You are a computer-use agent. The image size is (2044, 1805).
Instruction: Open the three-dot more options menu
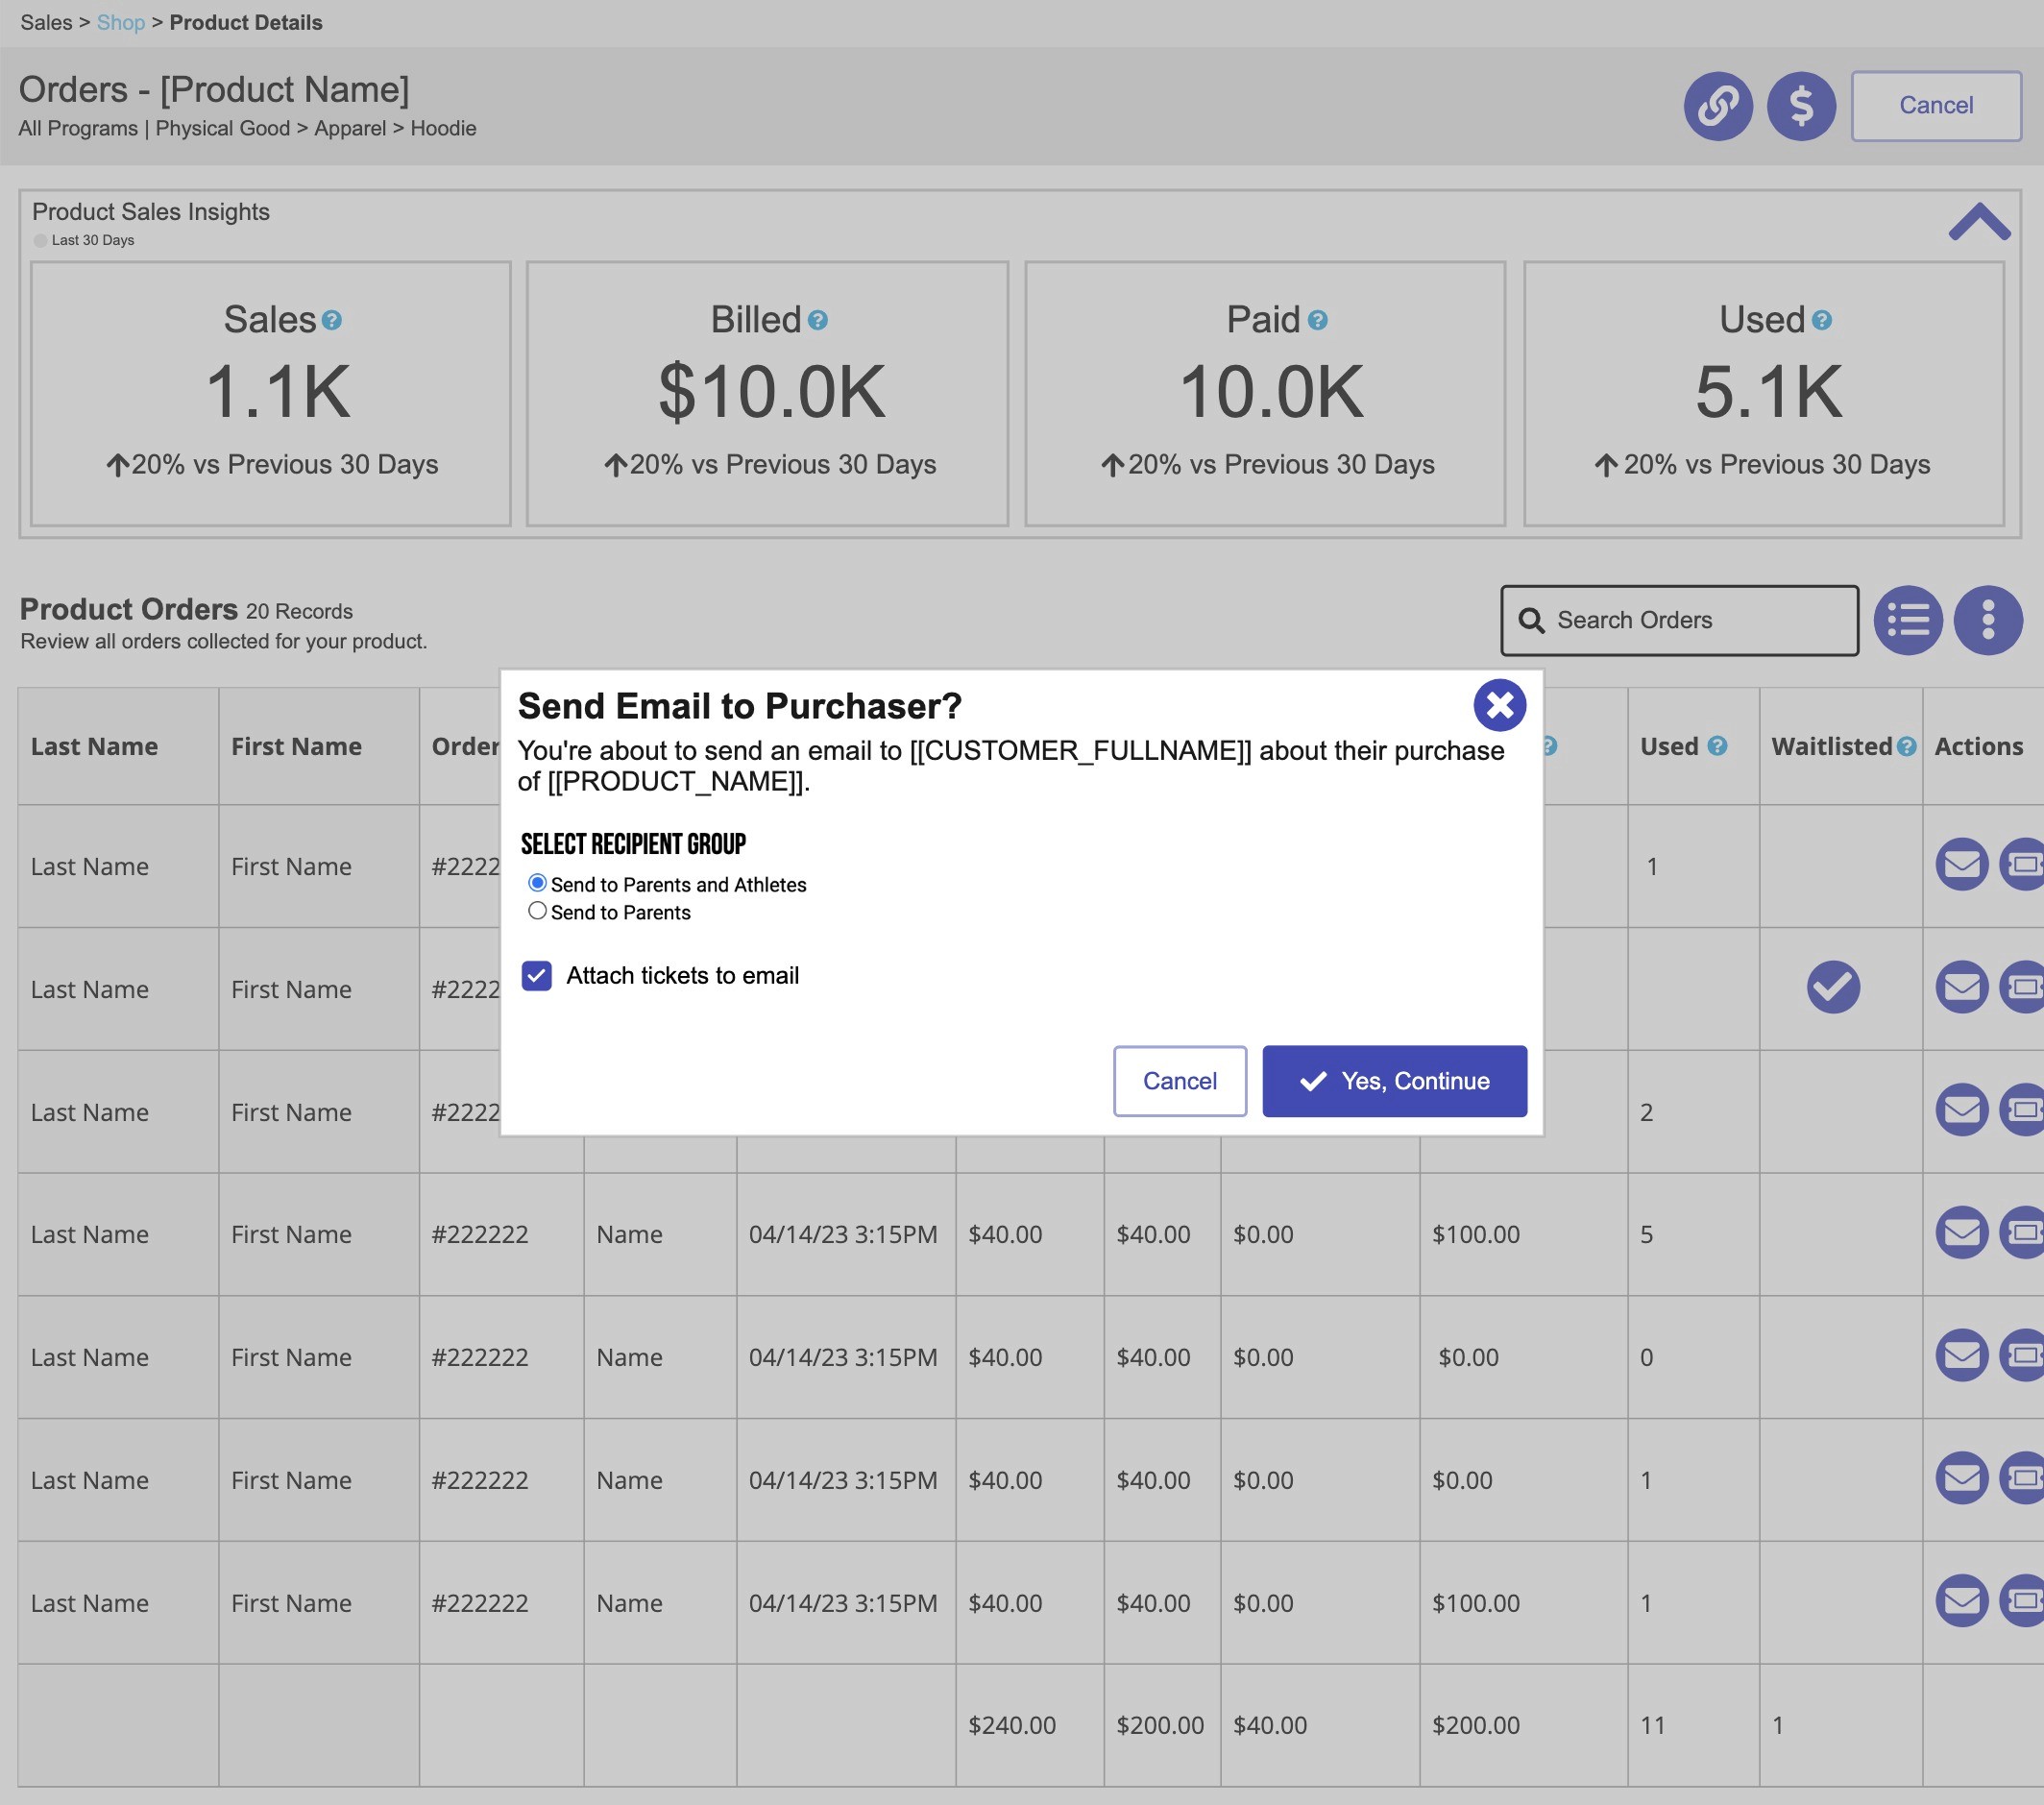[1987, 620]
